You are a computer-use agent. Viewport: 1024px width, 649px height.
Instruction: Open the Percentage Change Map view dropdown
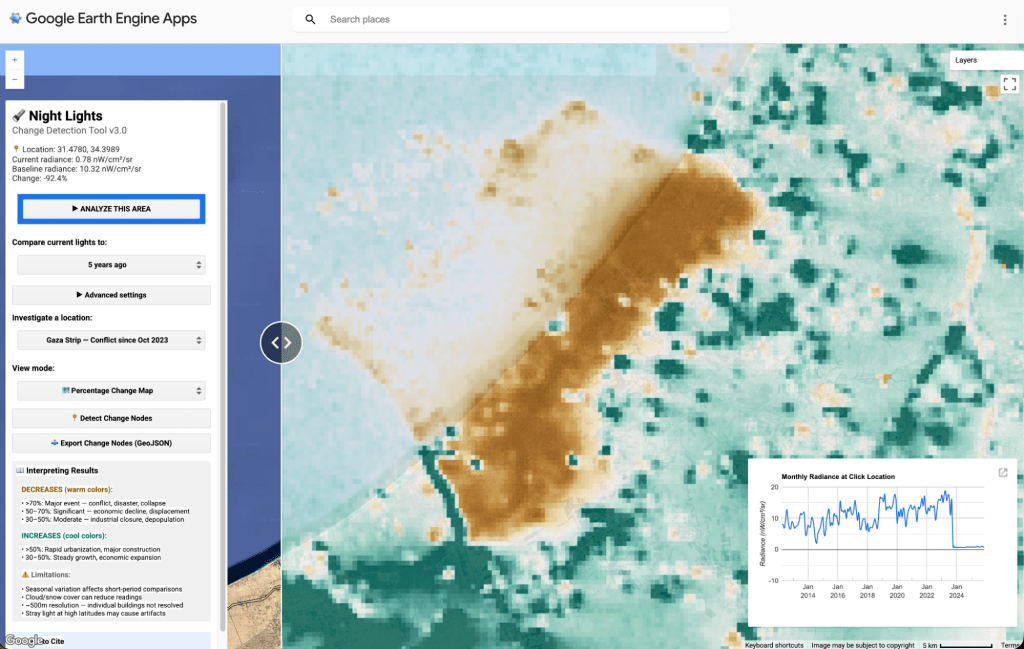pos(111,390)
